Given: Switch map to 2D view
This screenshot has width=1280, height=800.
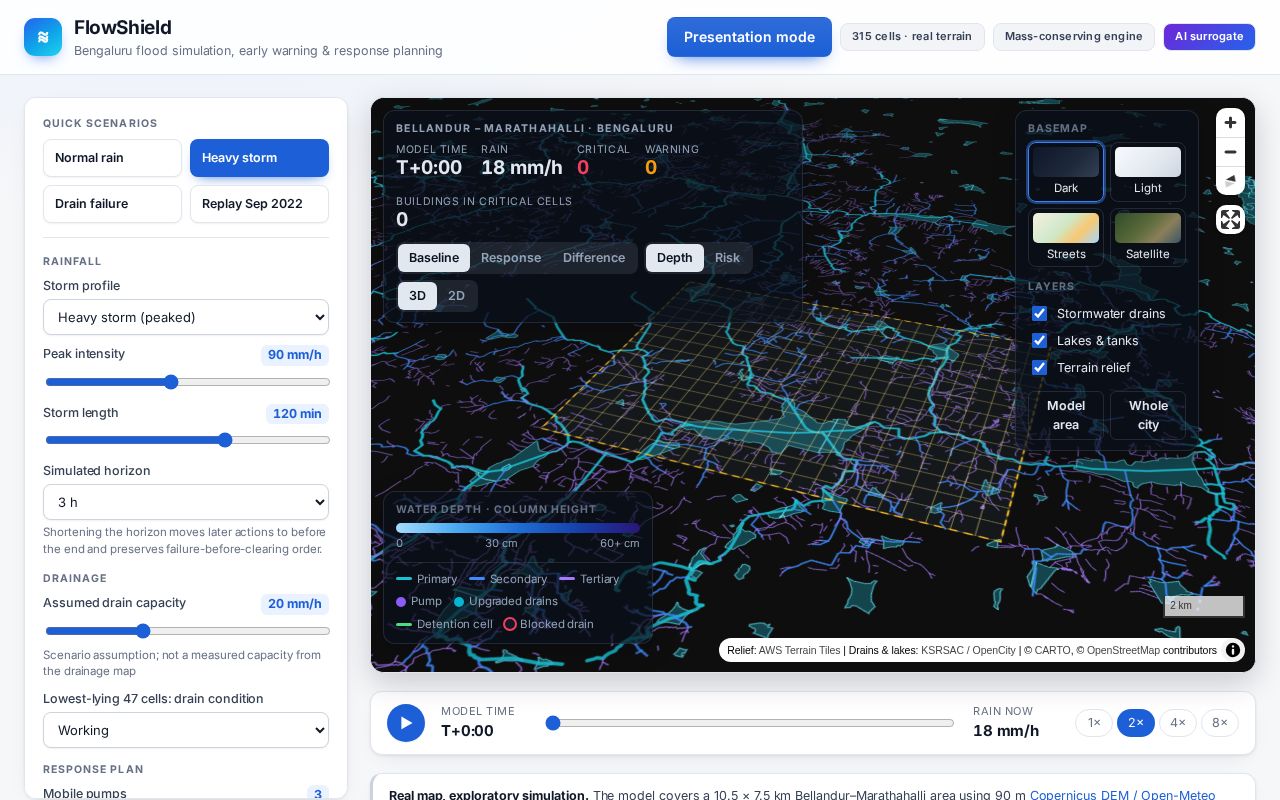Looking at the screenshot, I should [457, 296].
